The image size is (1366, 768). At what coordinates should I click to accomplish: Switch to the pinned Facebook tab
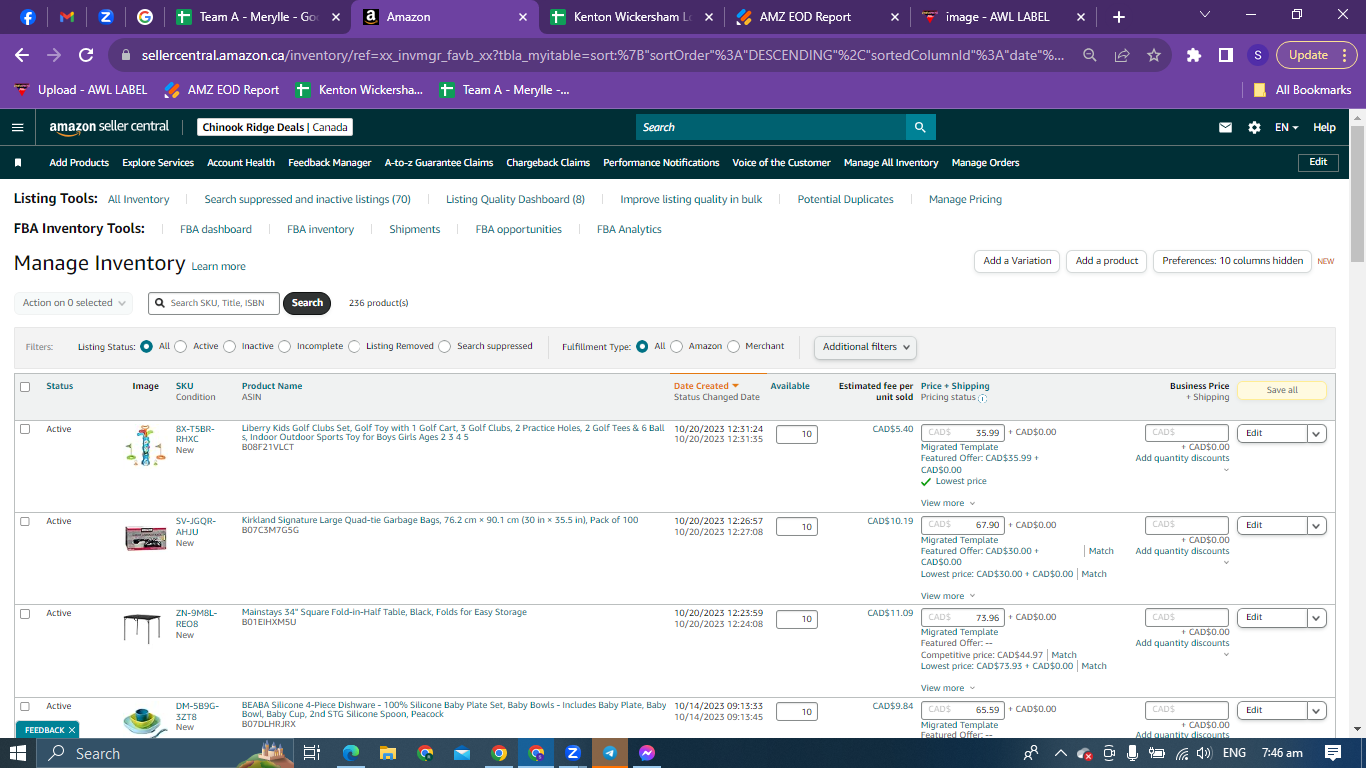pos(27,17)
